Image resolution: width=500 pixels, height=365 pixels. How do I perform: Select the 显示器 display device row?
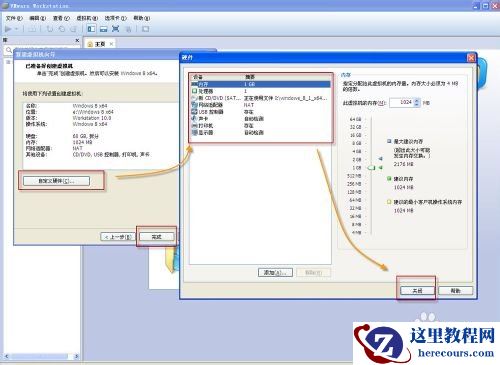(261, 133)
